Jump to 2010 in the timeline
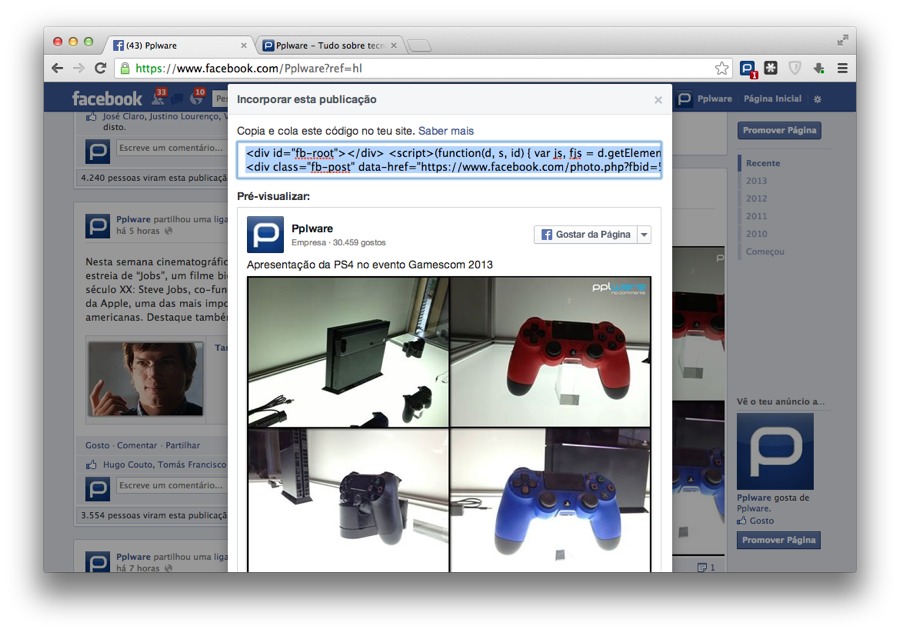Viewport: 900px width, 633px height. click(756, 234)
